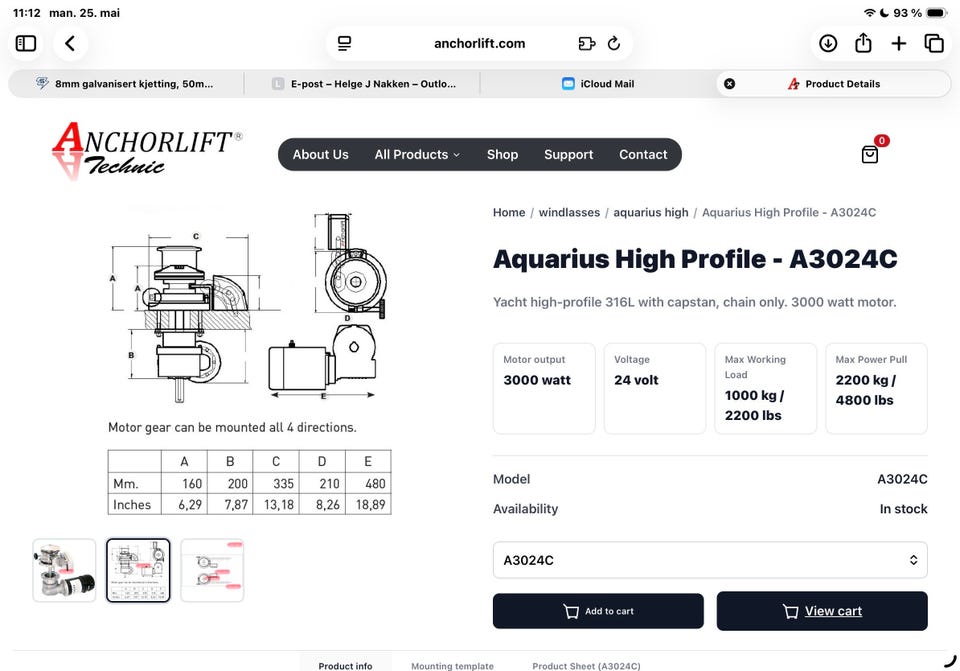Open the share sheet
Screen dimensions: 960x671
(x=863, y=43)
